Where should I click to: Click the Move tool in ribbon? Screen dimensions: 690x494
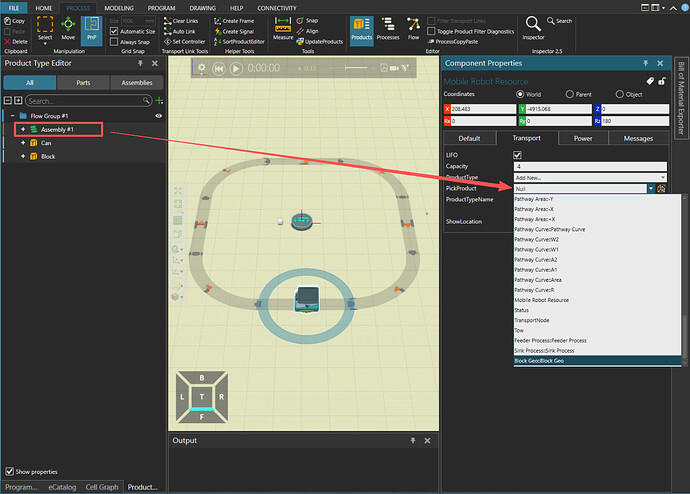click(x=68, y=28)
